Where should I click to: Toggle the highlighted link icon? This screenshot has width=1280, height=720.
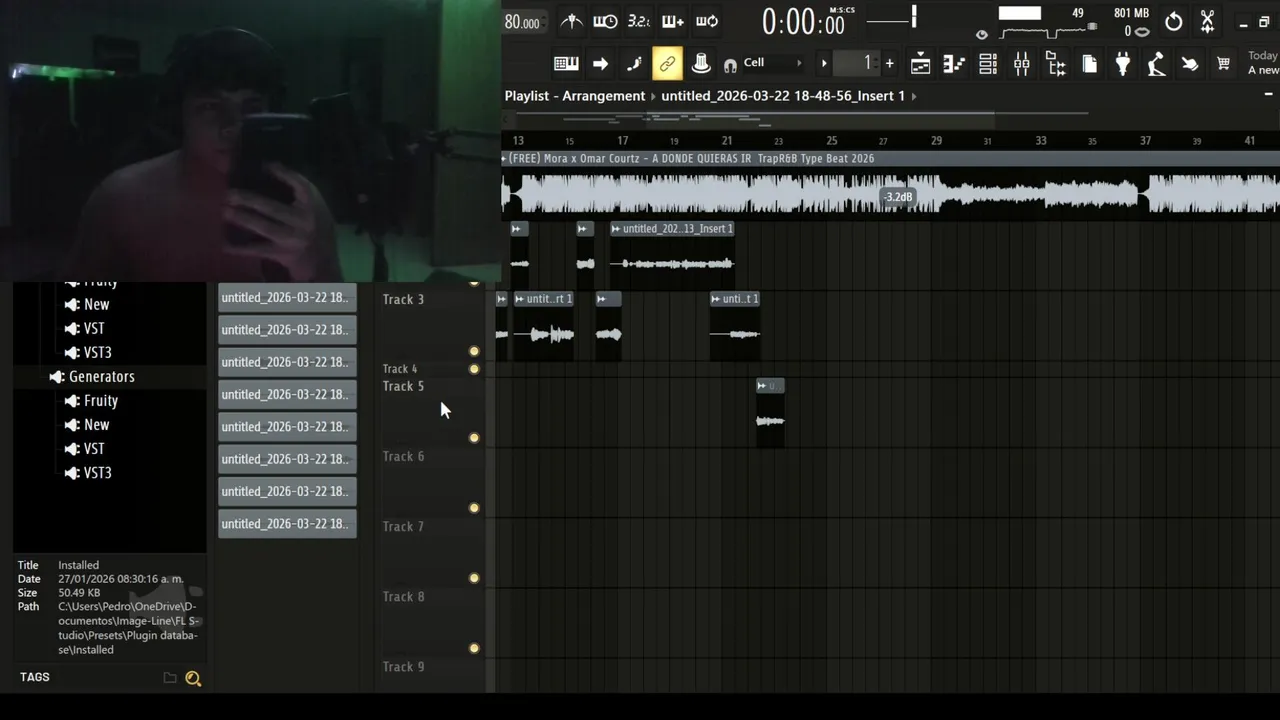[667, 64]
